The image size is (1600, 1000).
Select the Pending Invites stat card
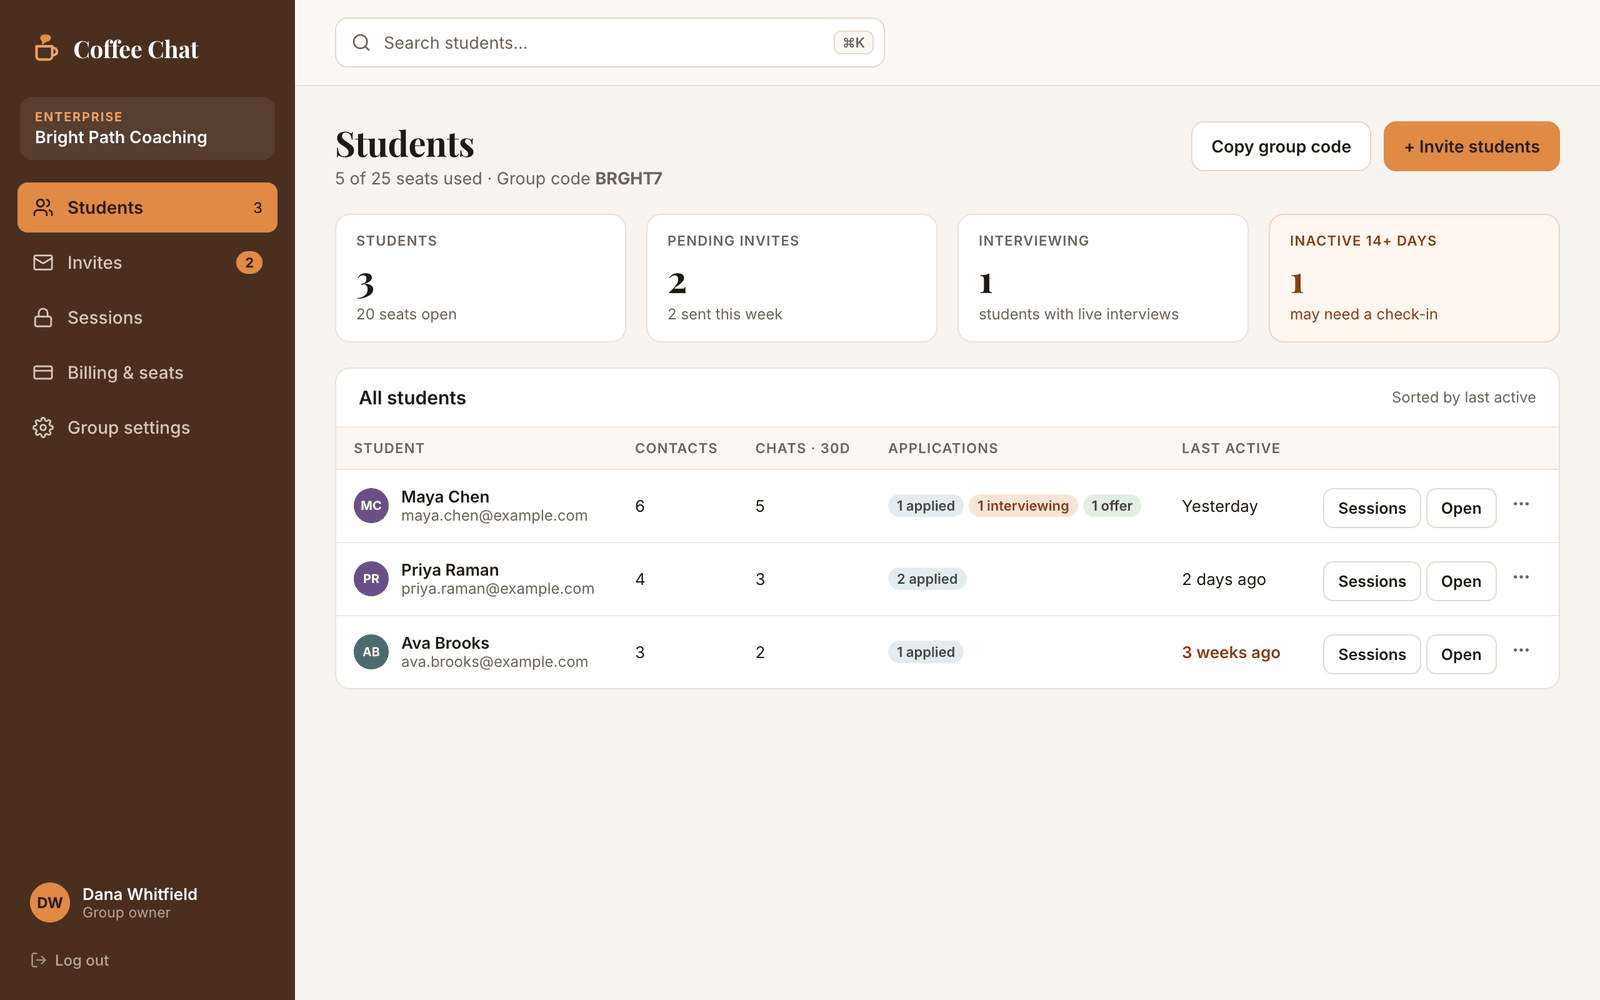coord(792,278)
